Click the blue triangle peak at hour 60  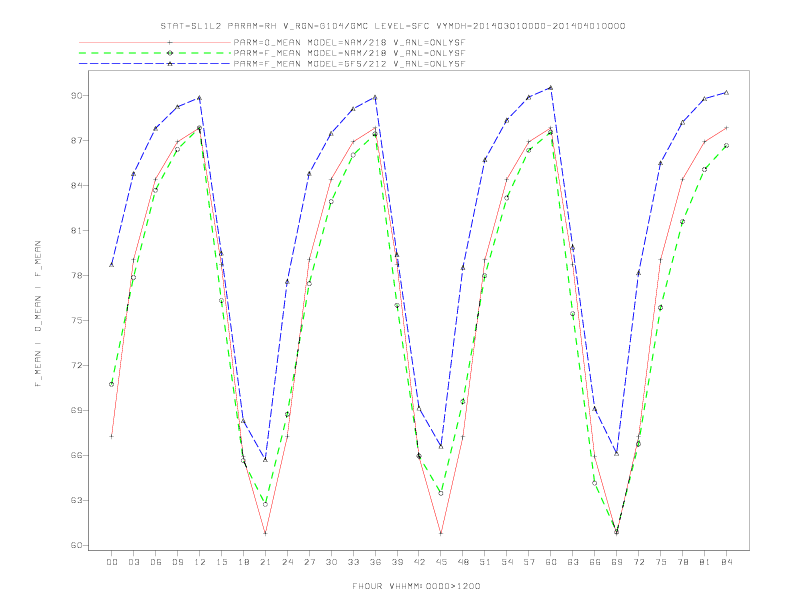coord(551,88)
